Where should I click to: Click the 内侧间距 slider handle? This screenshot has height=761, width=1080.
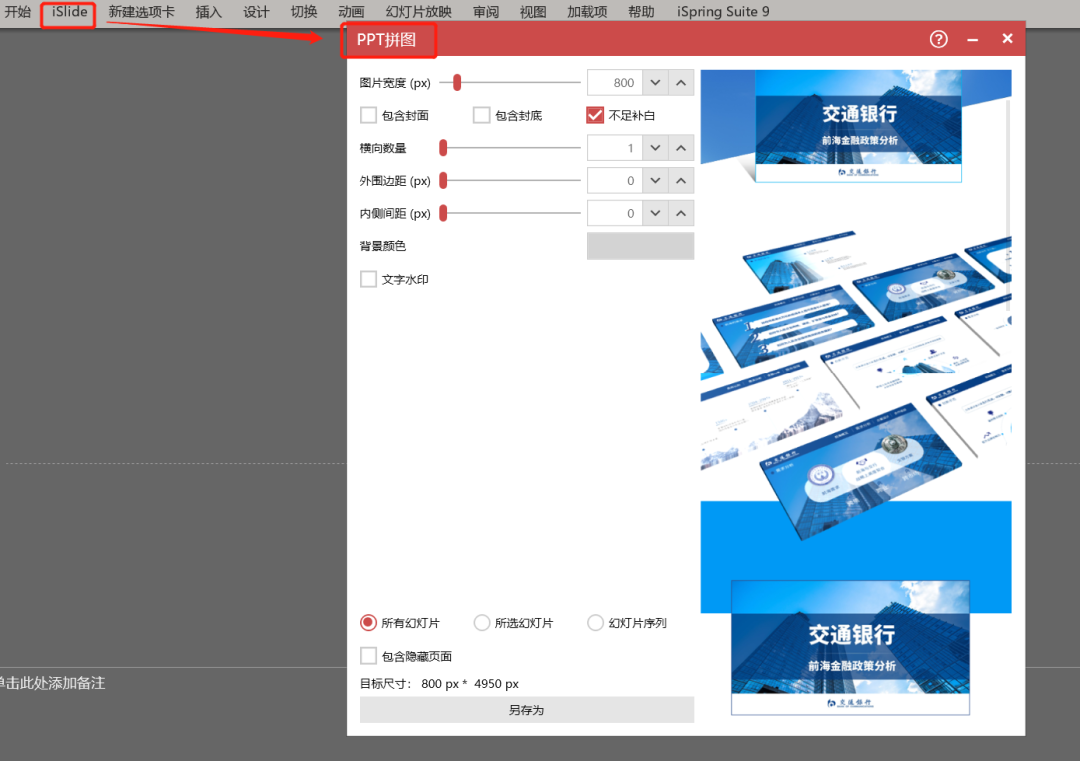pyautogui.click(x=444, y=213)
